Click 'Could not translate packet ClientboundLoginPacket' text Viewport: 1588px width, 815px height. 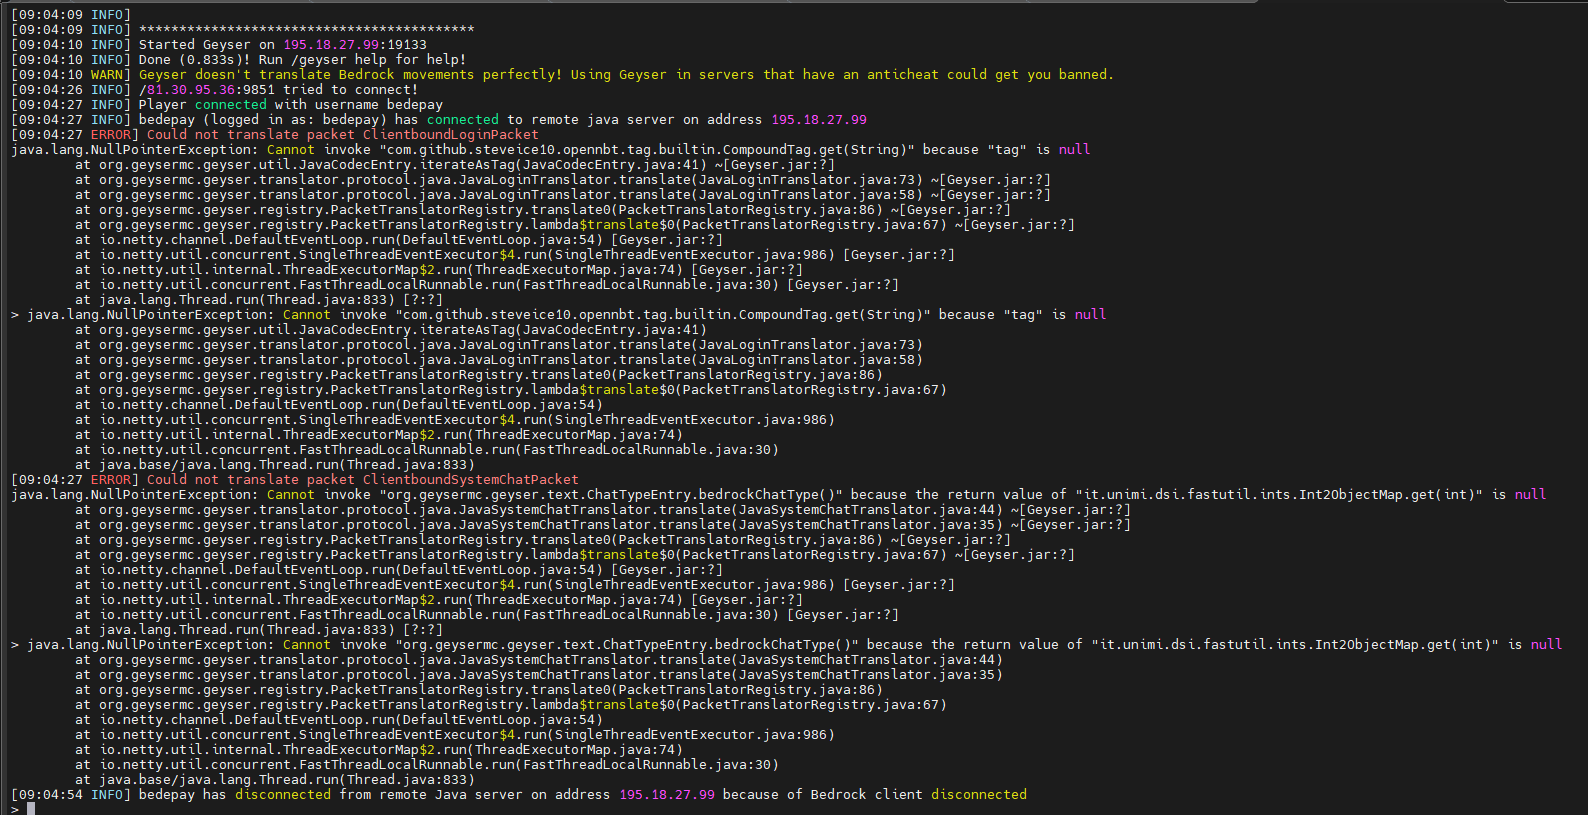coord(343,134)
